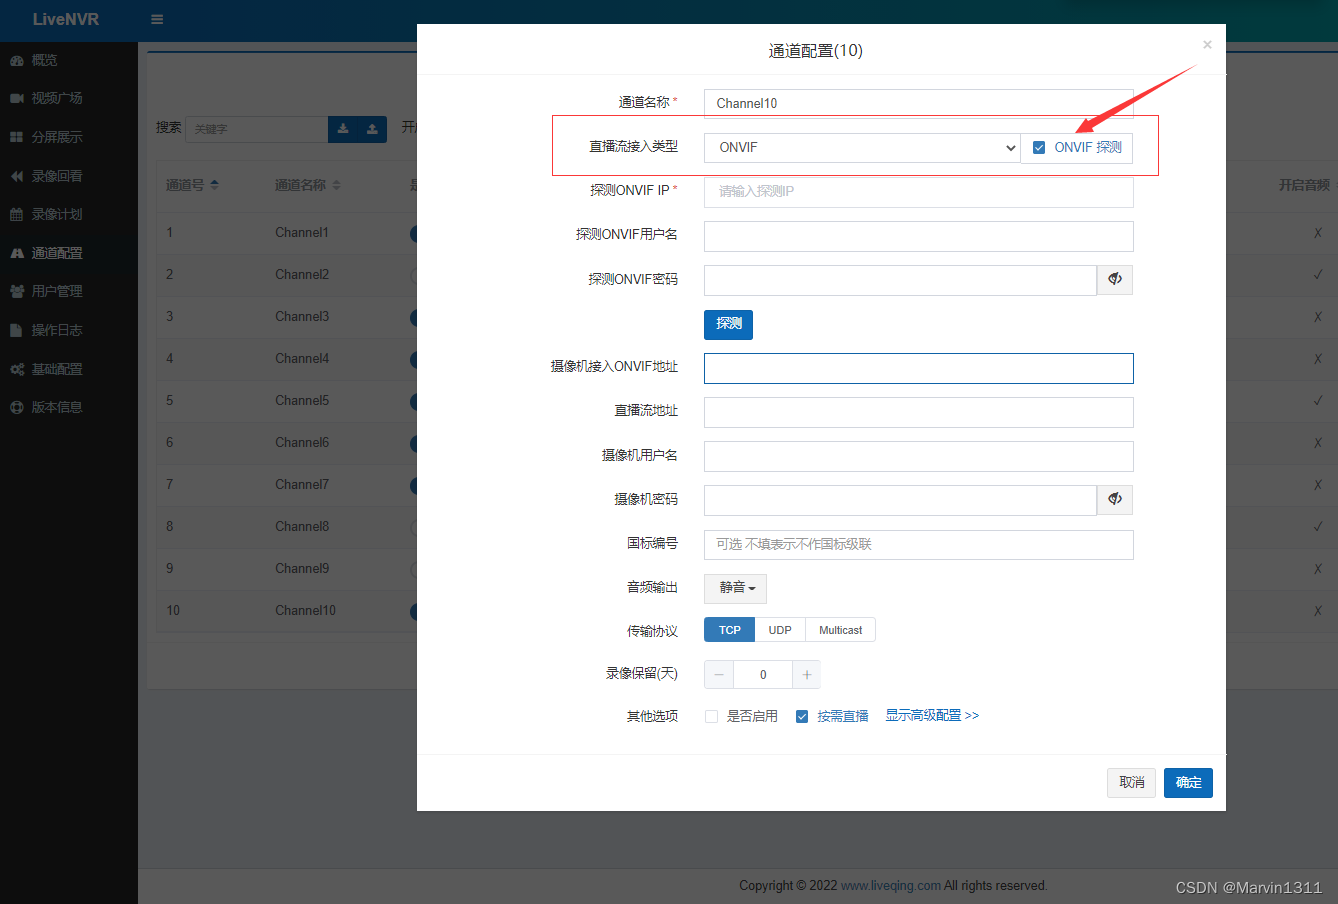Click Channel7 name in table
Viewport: 1338px width, 904px height.
302,485
